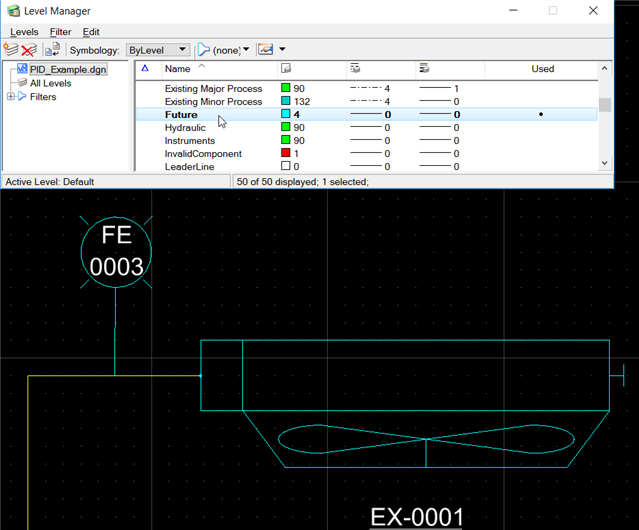
Task: Click the Line Style column header icon
Action: (x=356, y=69)
